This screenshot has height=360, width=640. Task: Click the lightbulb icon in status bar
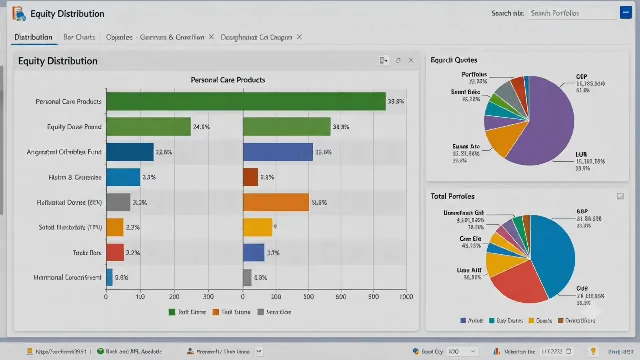tap(593, 351)
